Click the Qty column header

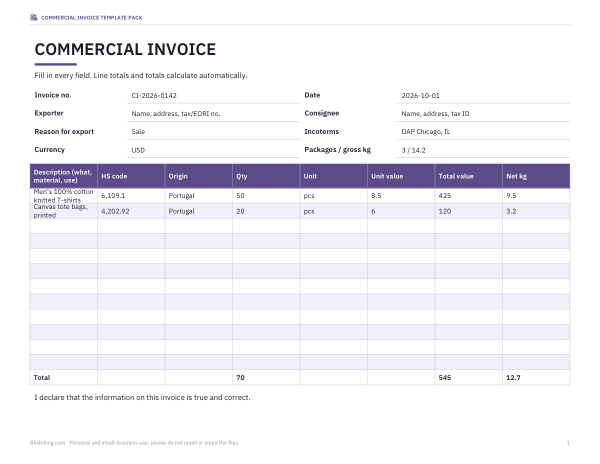[266, 176]
